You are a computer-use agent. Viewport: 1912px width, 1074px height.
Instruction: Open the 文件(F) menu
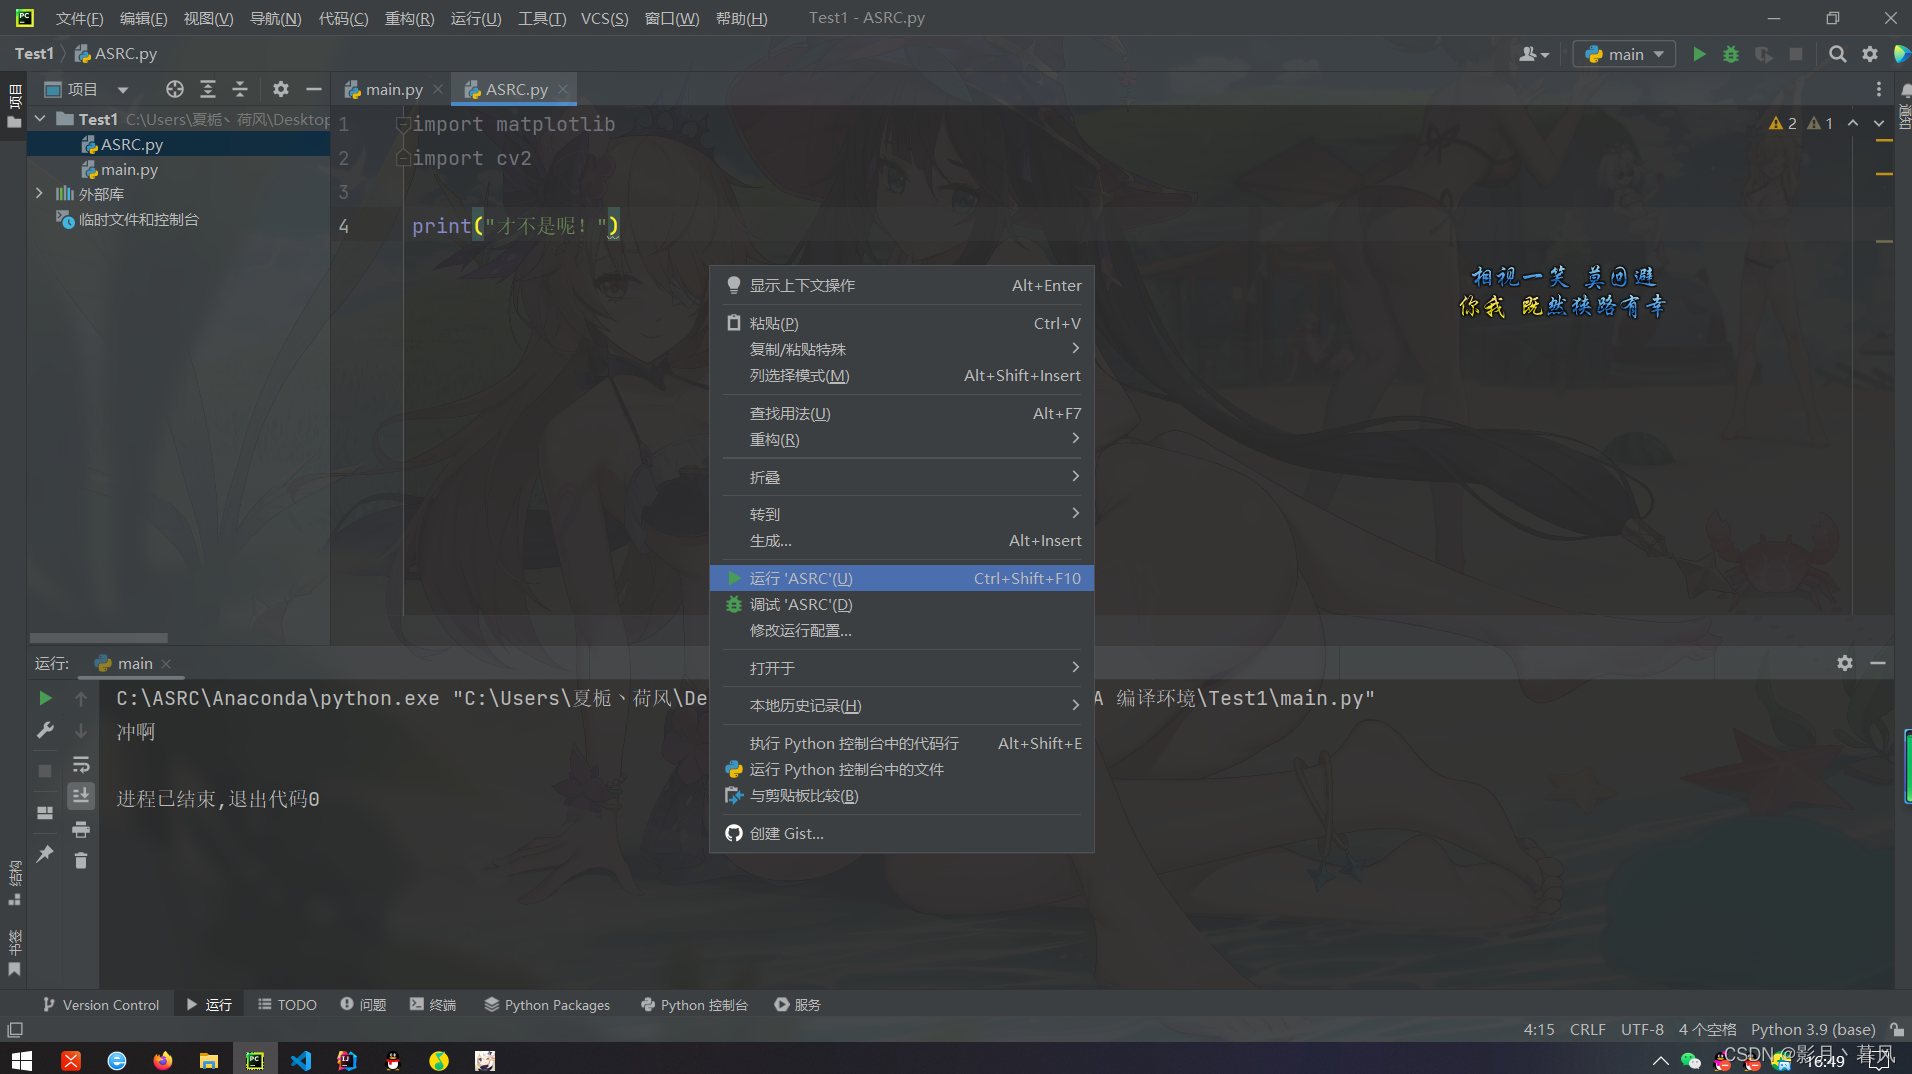[x=79, y=18]
